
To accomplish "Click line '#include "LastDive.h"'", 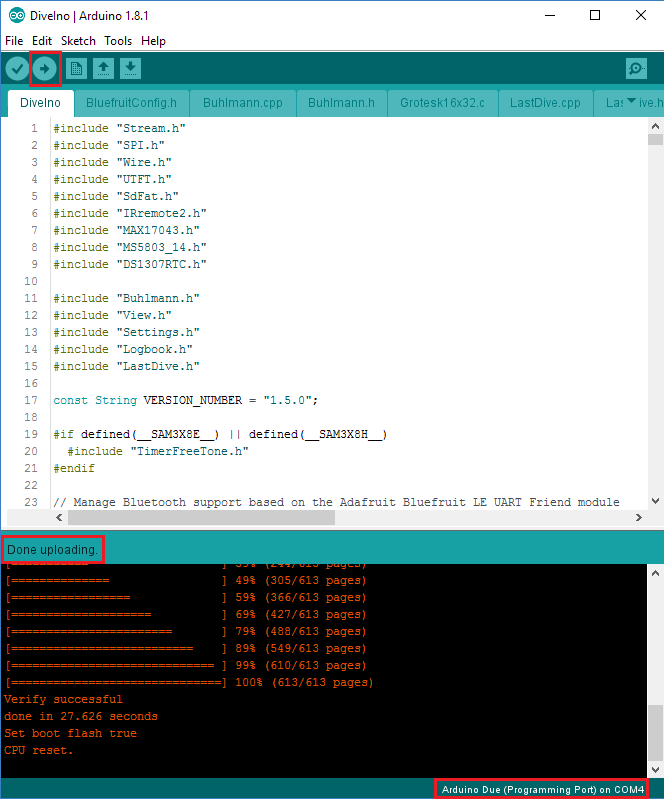I will pyautogui.click(x=126, y=366).
